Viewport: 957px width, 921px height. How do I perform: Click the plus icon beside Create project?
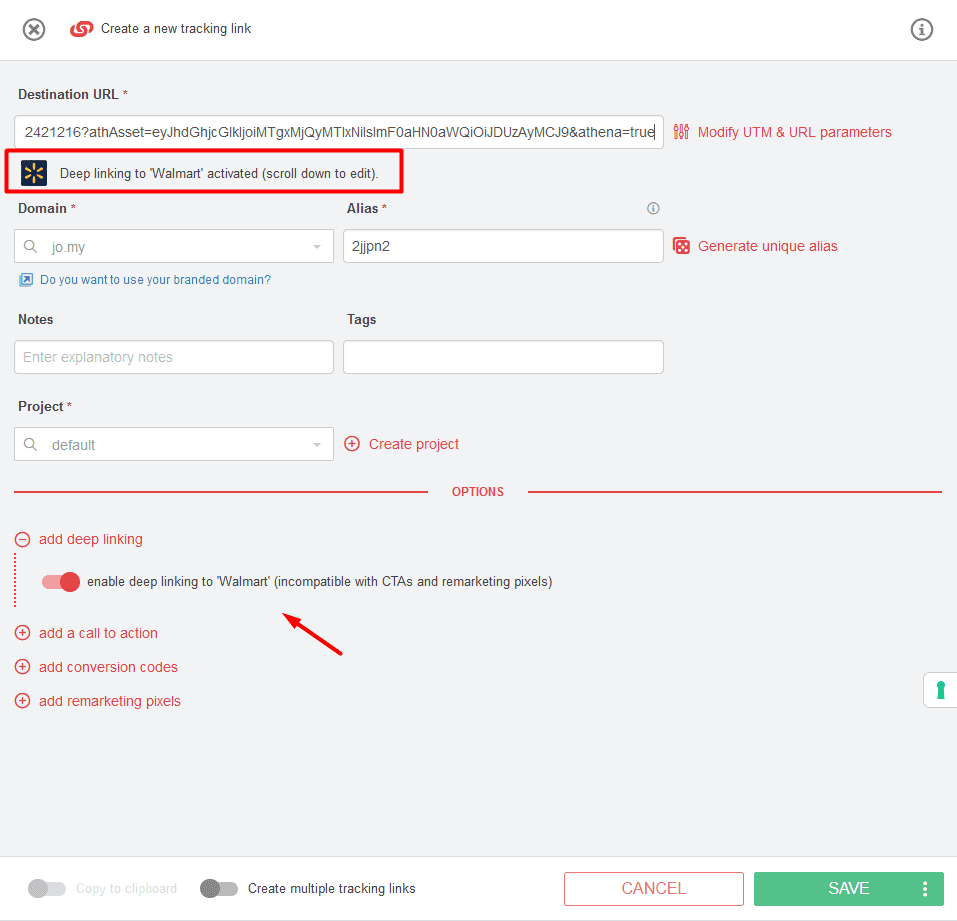coord(352,444)
